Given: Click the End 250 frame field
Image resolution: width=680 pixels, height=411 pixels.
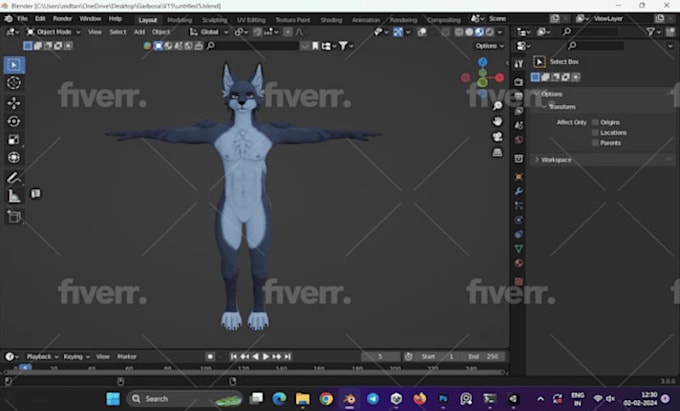Looking at the screenshot, I should click(x=483, y=356).
